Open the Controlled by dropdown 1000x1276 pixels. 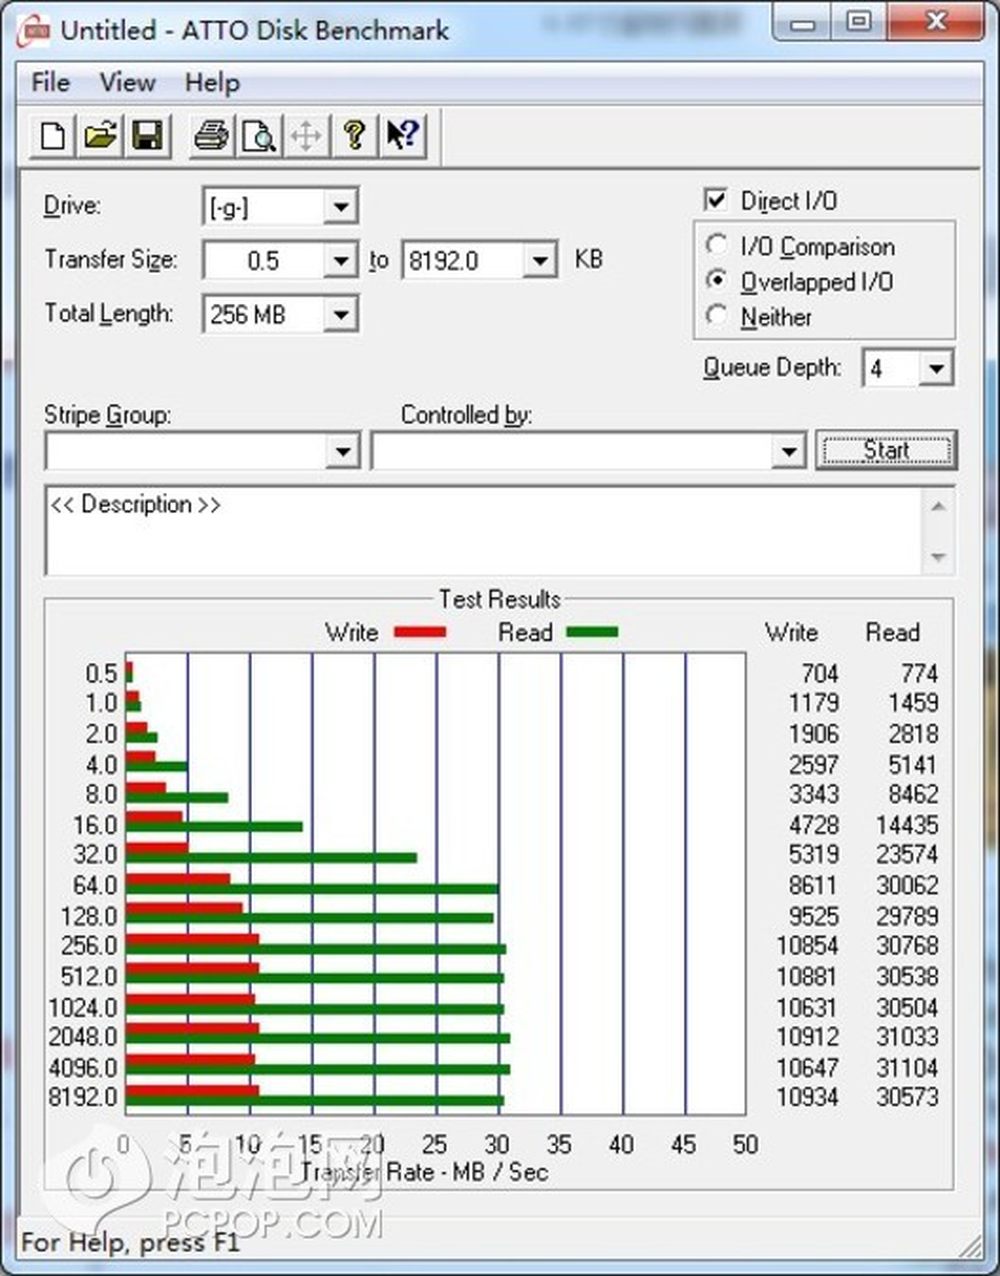pos(789,451)
